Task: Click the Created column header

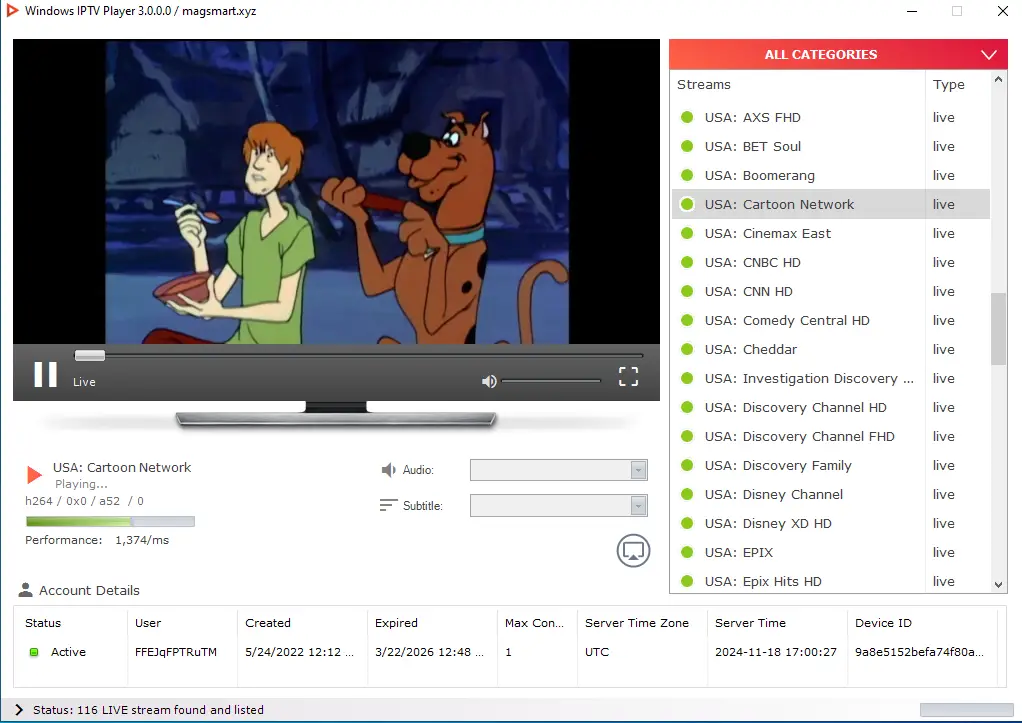Action: [x=268, y=623]
